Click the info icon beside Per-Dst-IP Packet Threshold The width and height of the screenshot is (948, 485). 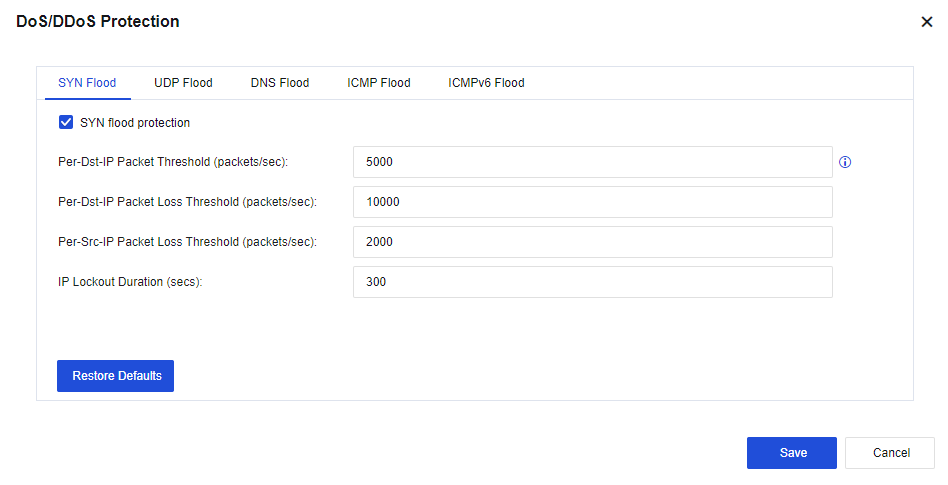click(845, 162)
